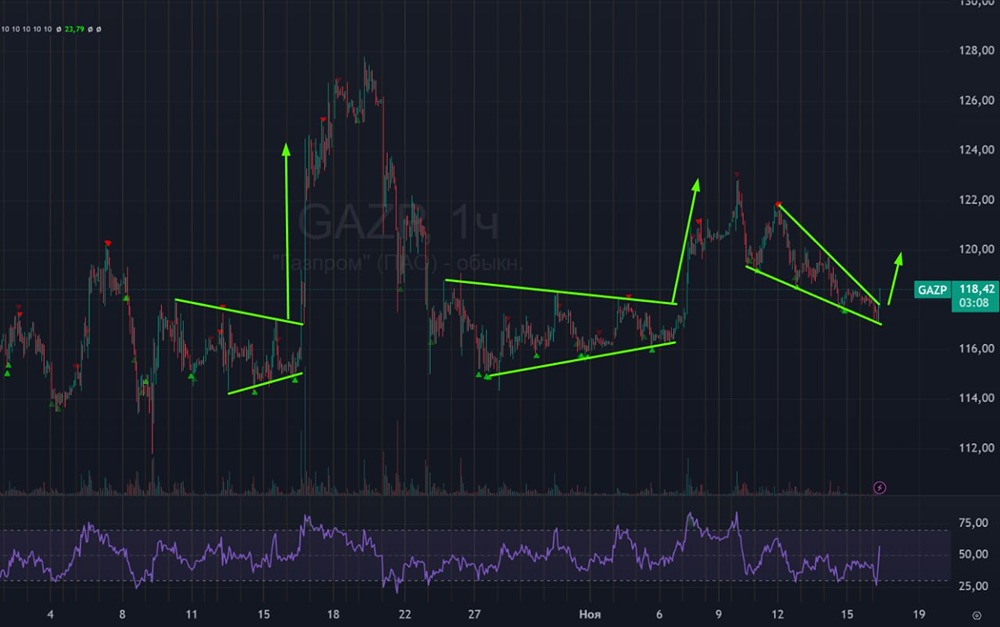This screenshot has width=1000, height=627.
Task: Click the green GAZP symbol label
Action: pyautogui.click(x=932, y=290)
